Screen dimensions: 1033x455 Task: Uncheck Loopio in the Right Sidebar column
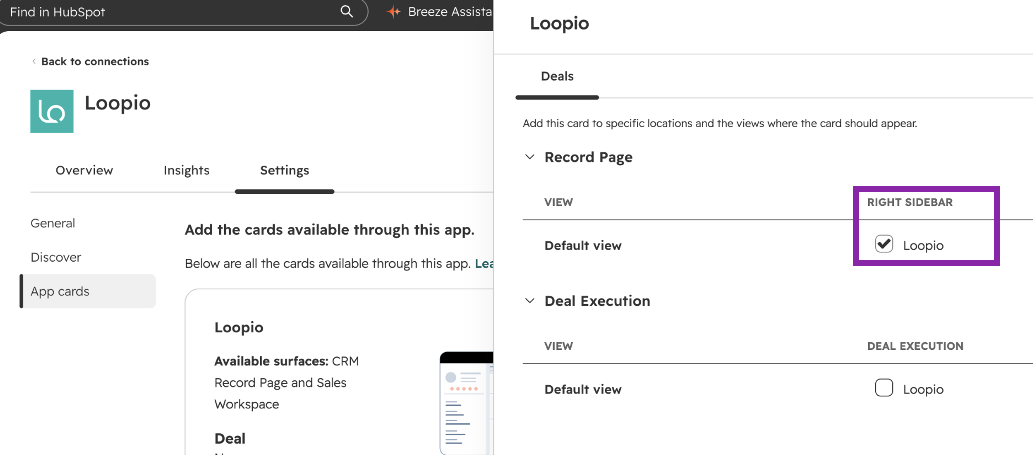[x=883, y=244]
